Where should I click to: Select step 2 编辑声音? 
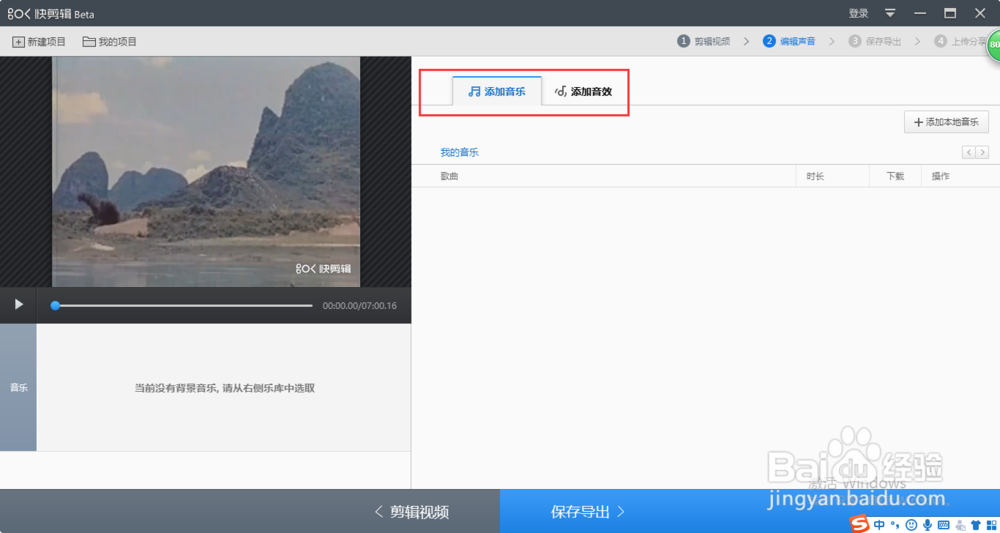click(789, 41)
